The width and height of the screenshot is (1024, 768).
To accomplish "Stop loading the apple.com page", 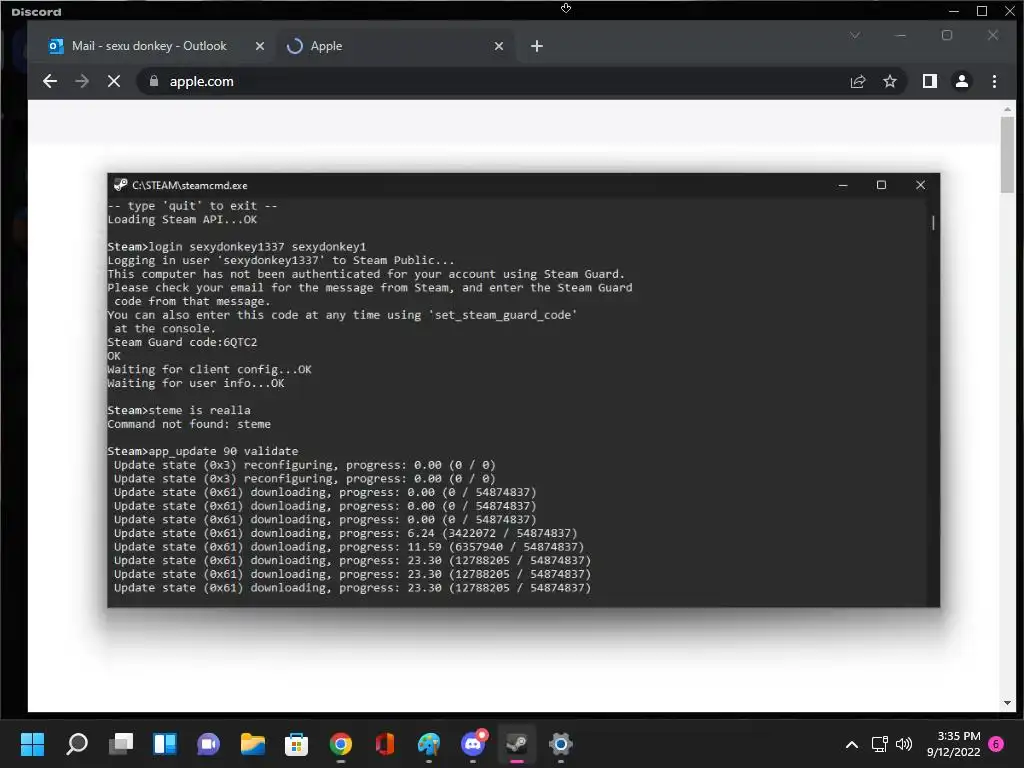I will 114,81.
